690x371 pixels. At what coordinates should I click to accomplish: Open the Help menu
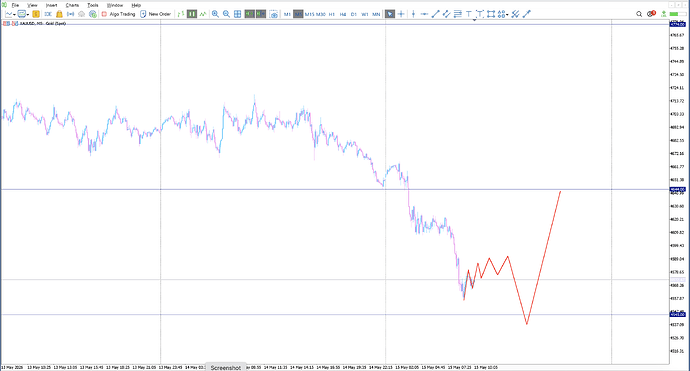pyautogui.click(x=136, y=5)
